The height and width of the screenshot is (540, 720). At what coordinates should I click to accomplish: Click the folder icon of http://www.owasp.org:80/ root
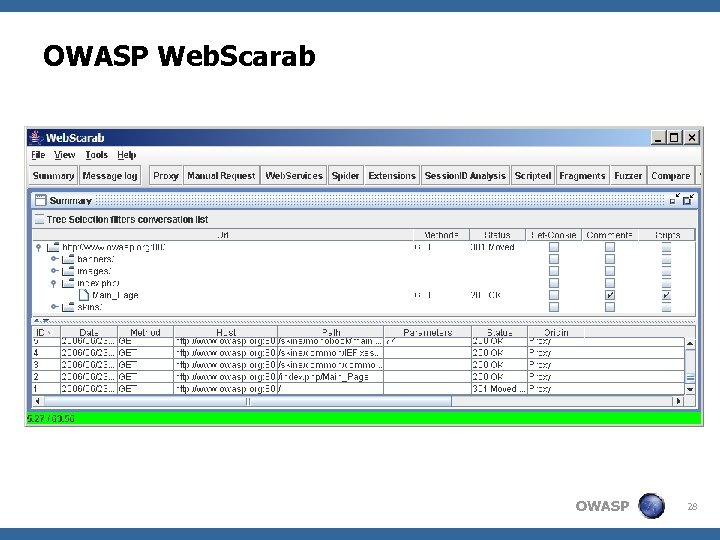coord(53,247)
